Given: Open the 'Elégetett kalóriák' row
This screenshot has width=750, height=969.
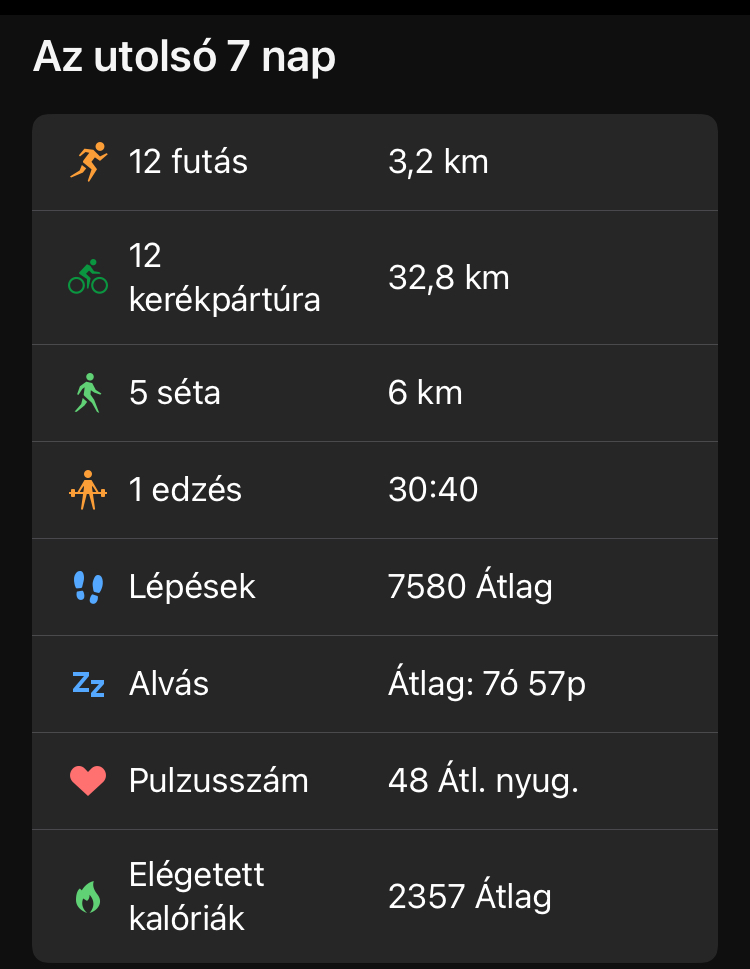Looking at the screenshot, I should point(197,897).
